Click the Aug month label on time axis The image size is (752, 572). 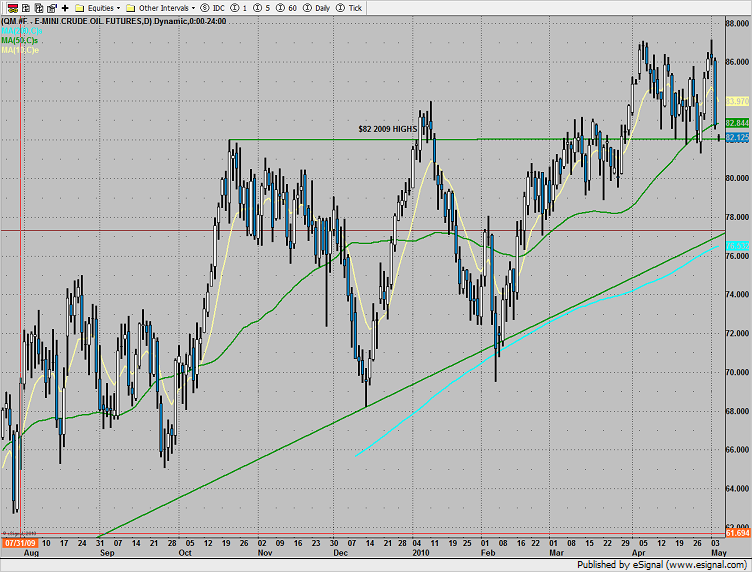(x=31, y=553)
